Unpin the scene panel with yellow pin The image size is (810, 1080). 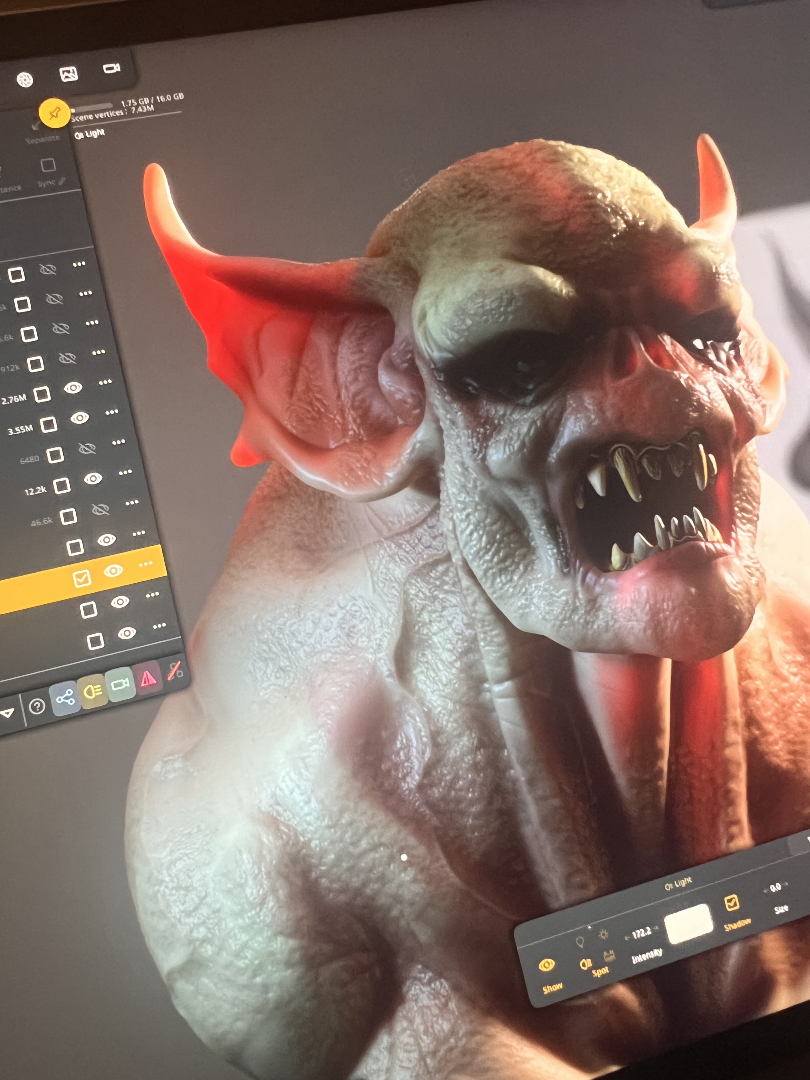click(54, 113)
